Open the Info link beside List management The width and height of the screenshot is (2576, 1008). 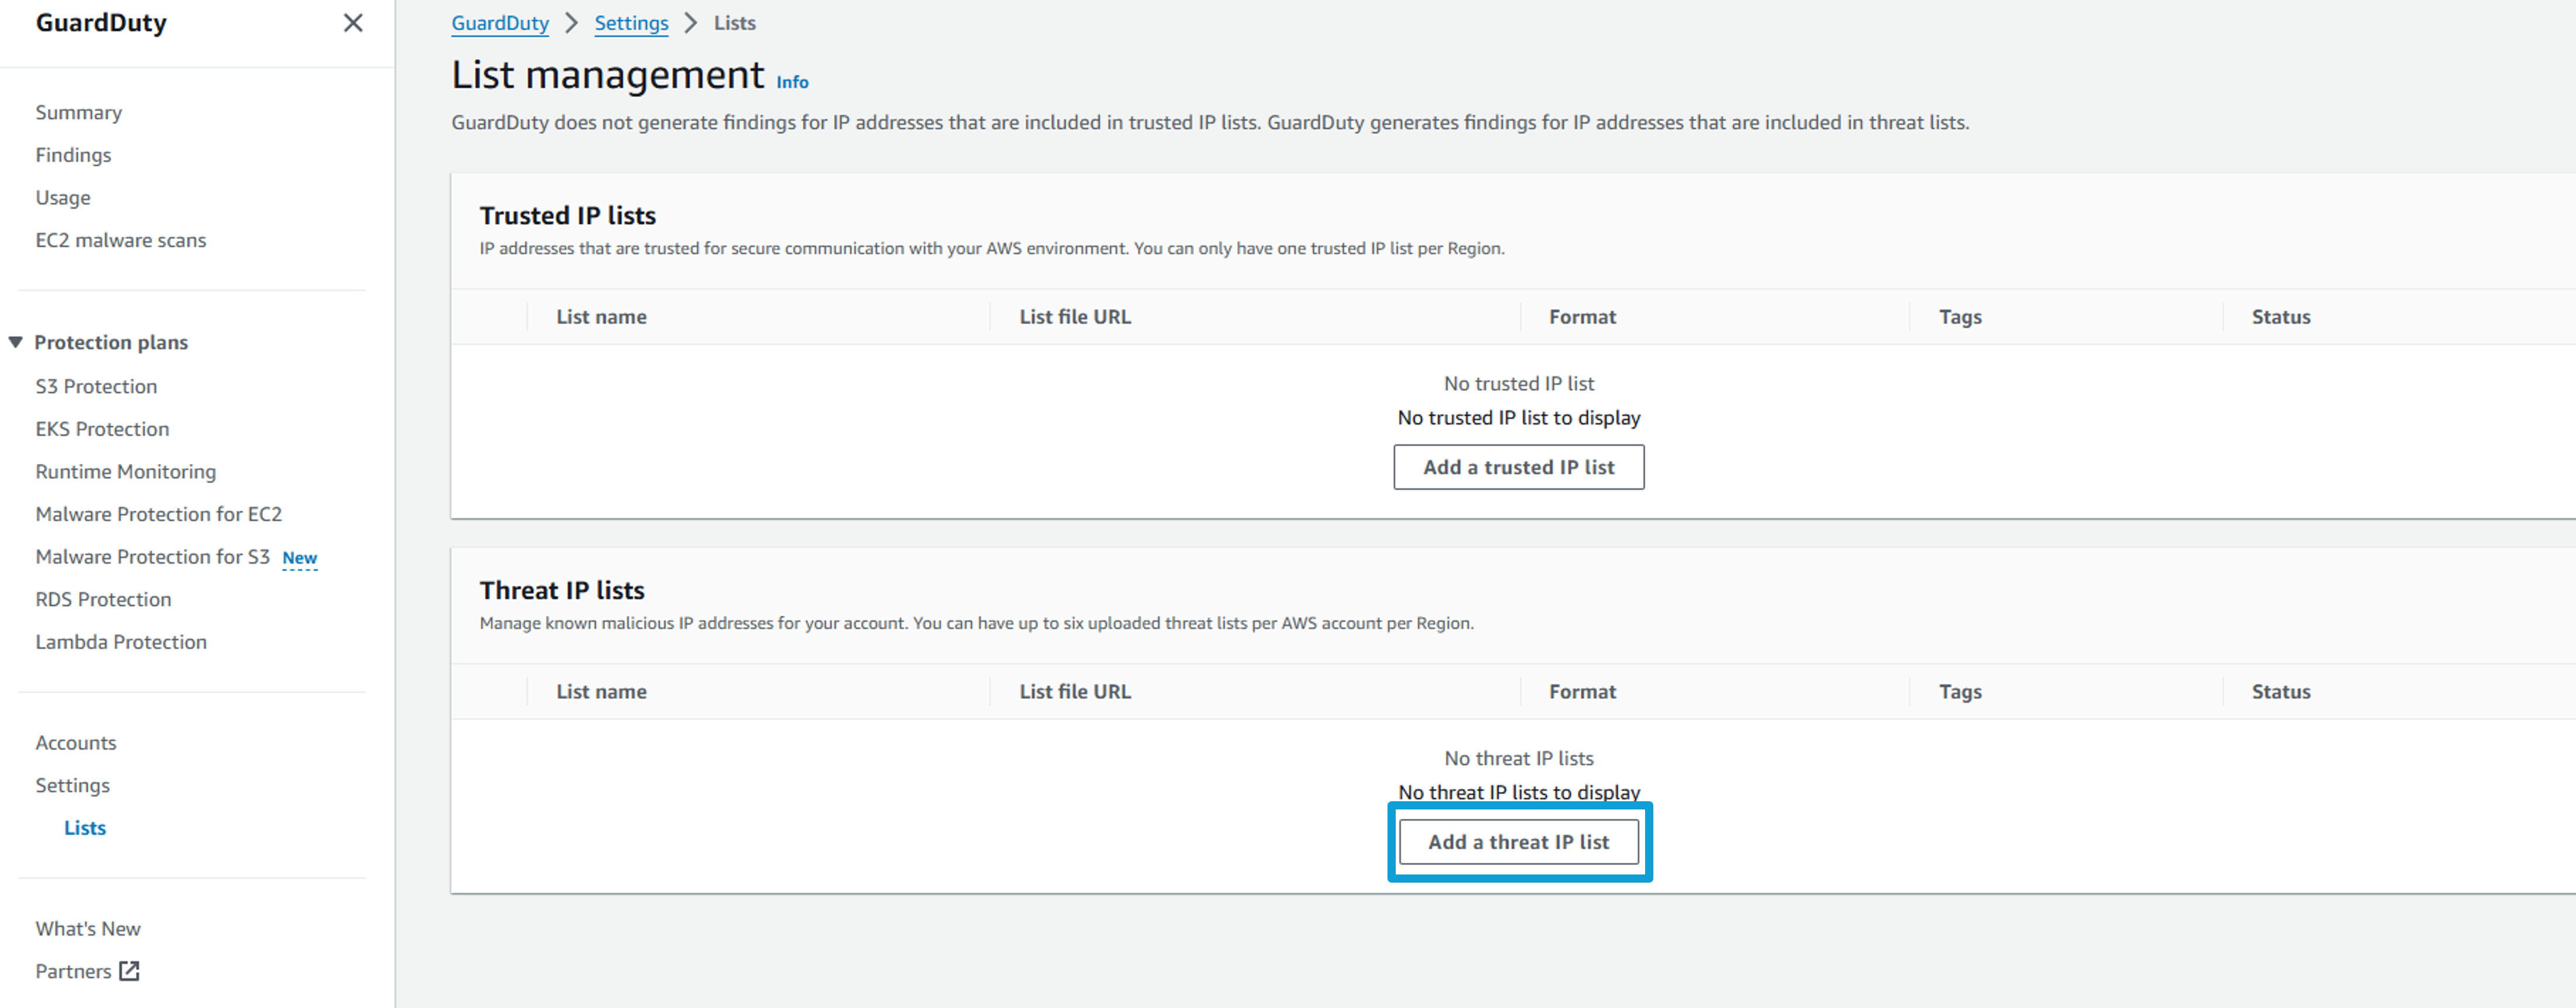[793, 82]
